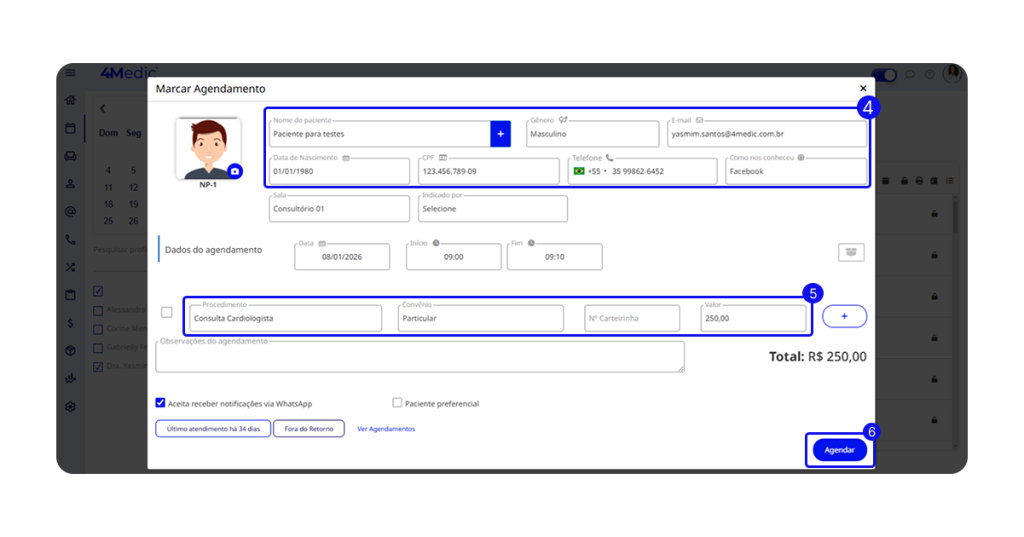The height and width of the screenshot is (537, 1024).
Task: Expand the Indicado por Selecione dropdown
Action: coord(492,209)
